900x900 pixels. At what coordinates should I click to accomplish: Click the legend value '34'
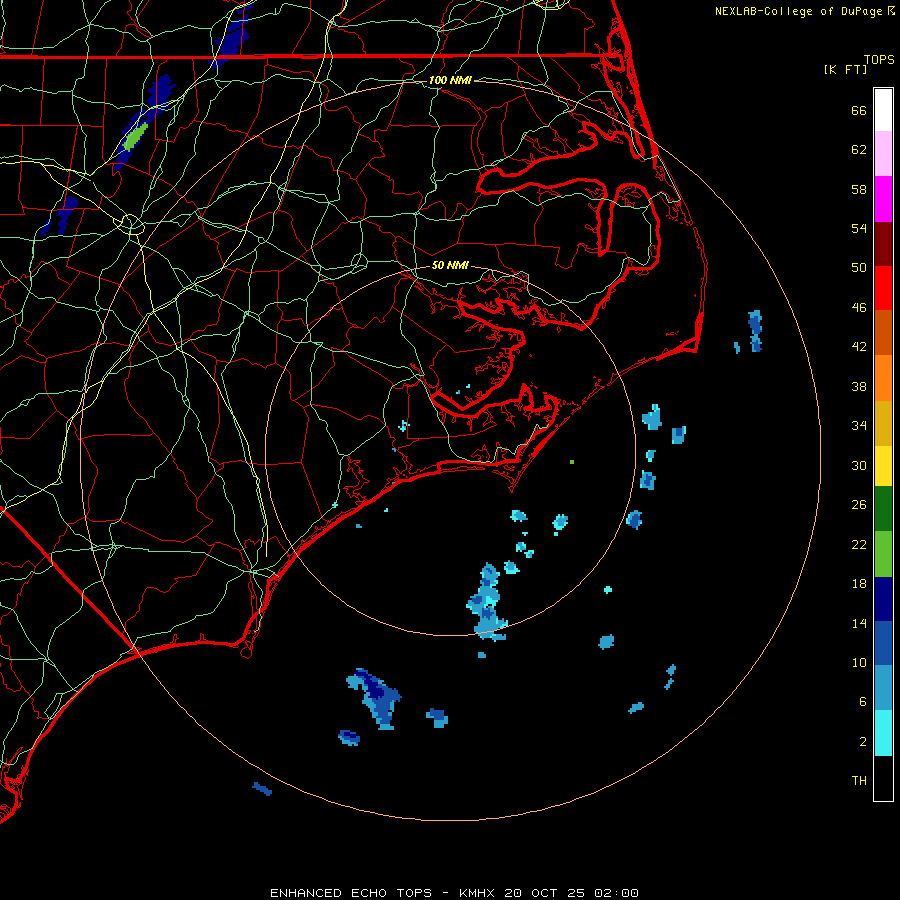pyautogui.click(x=859, y=425)
